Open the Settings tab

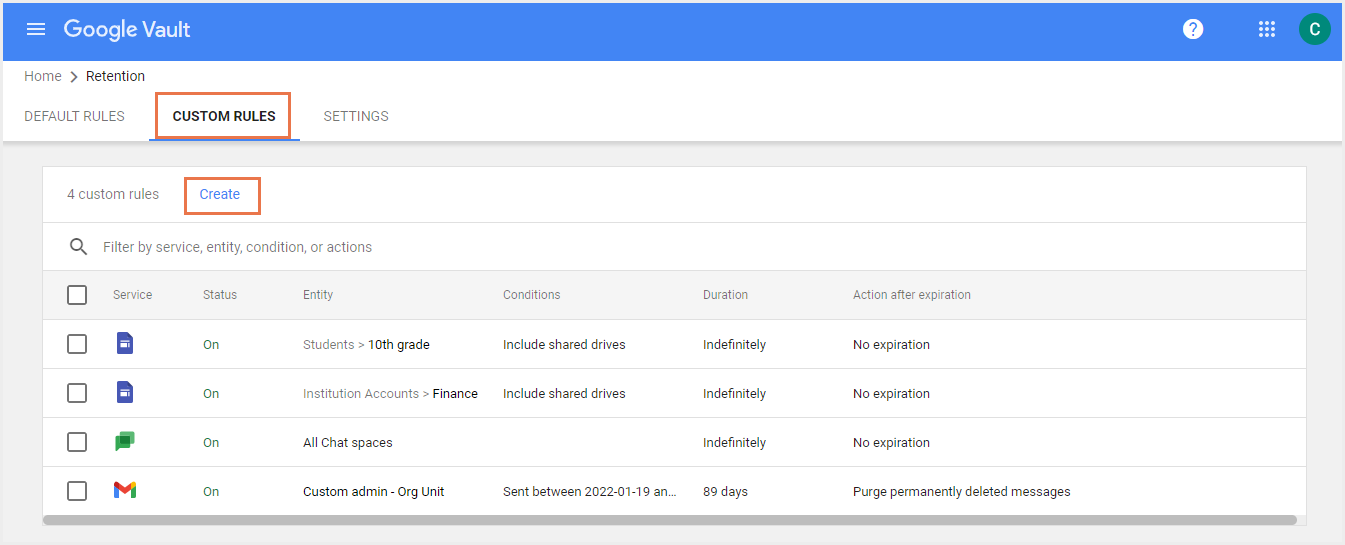click(356, 116)
